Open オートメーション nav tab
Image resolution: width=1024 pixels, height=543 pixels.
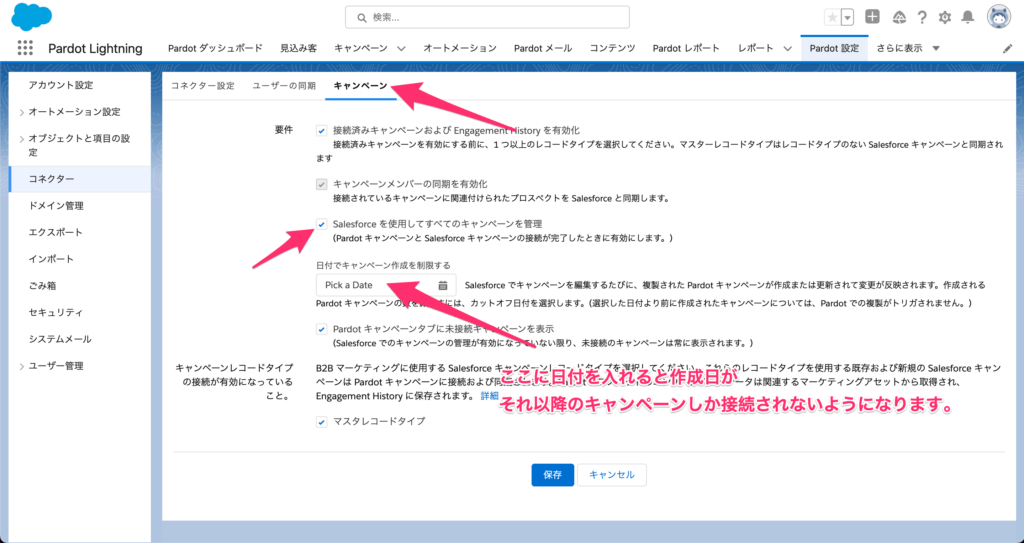coord(460,48)
